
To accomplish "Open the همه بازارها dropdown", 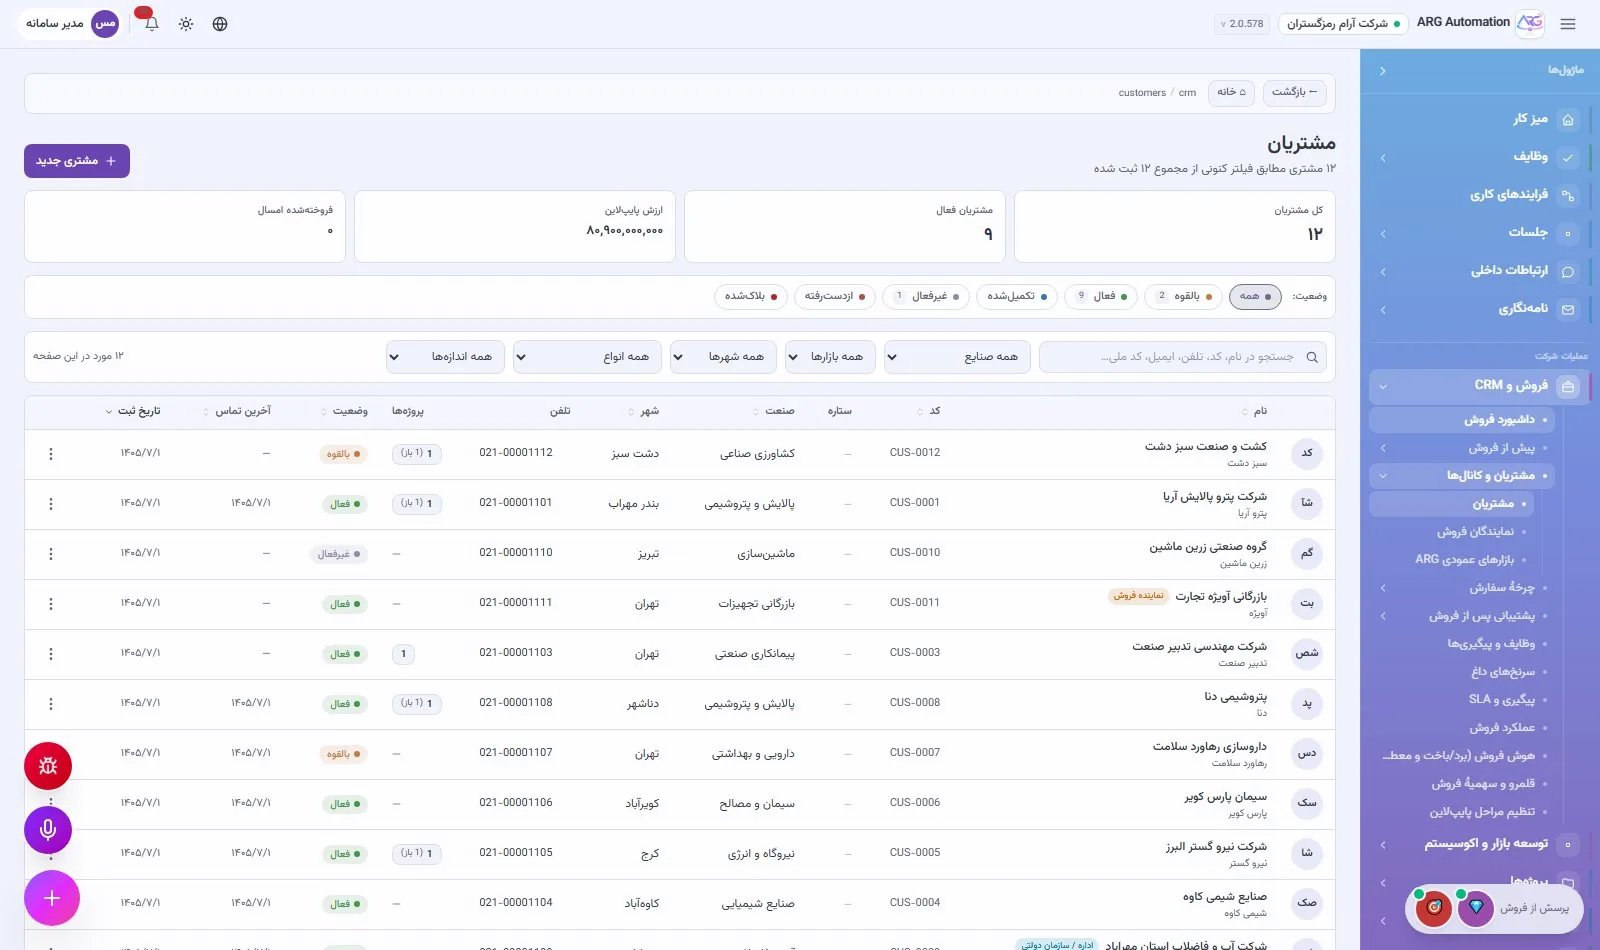I will 830,357.
